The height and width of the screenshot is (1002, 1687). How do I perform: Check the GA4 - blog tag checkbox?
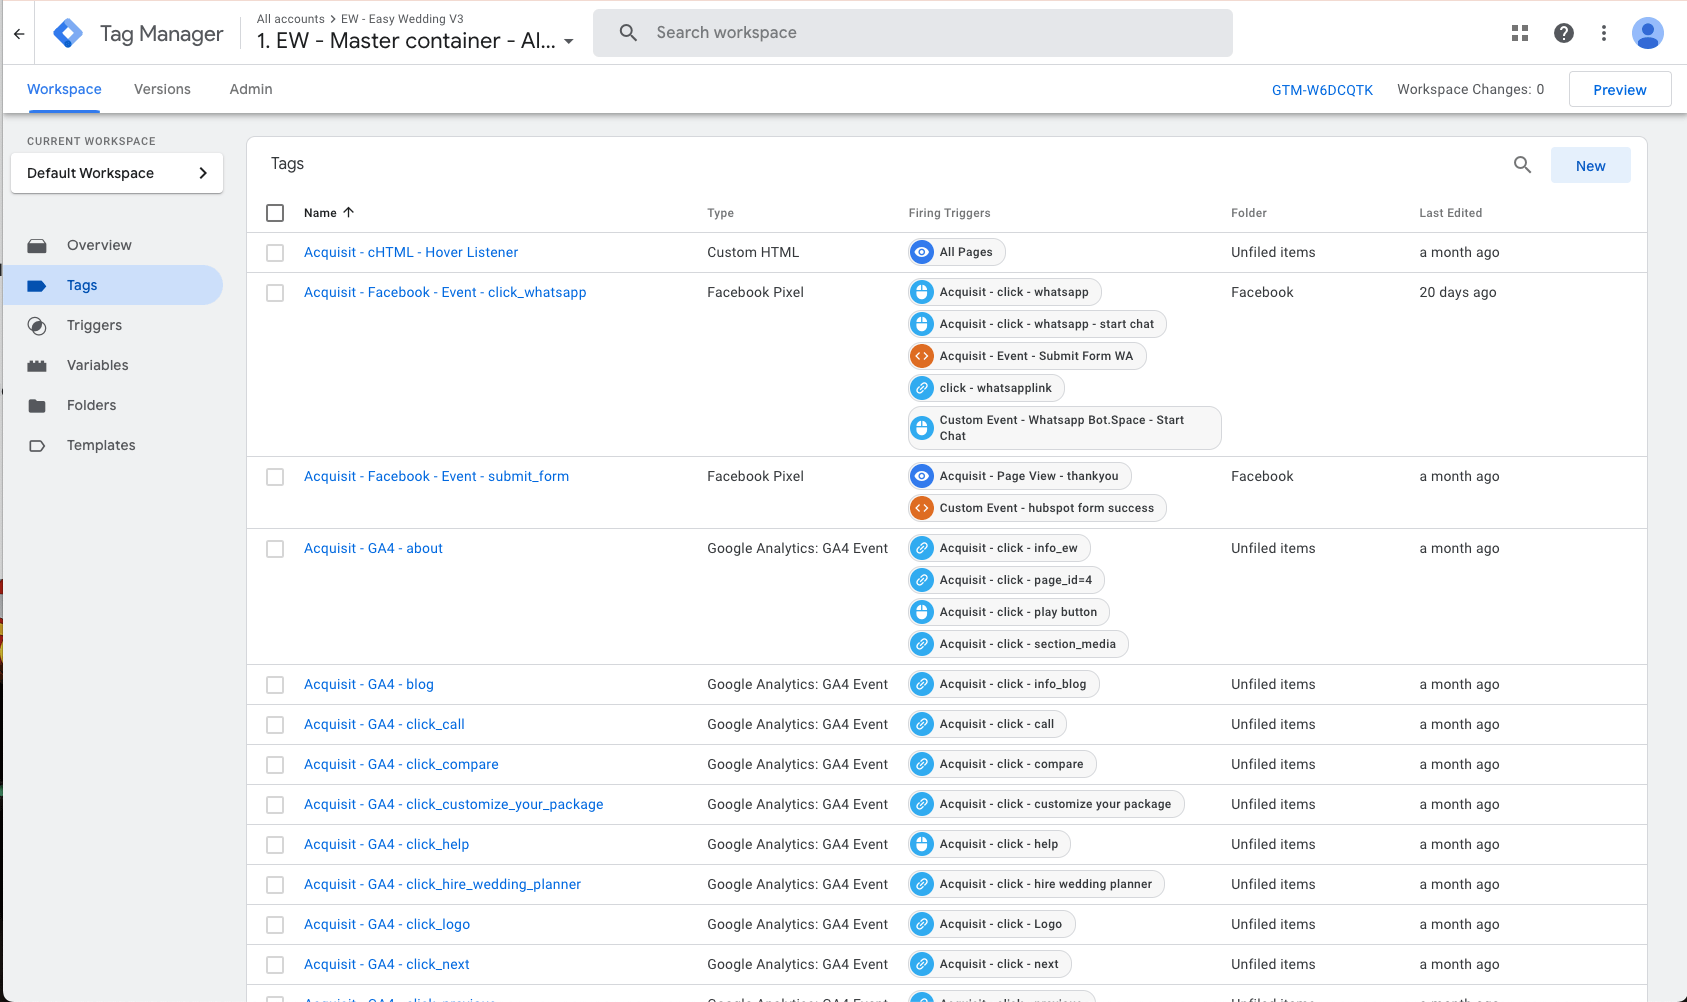(x=275, y=685)
